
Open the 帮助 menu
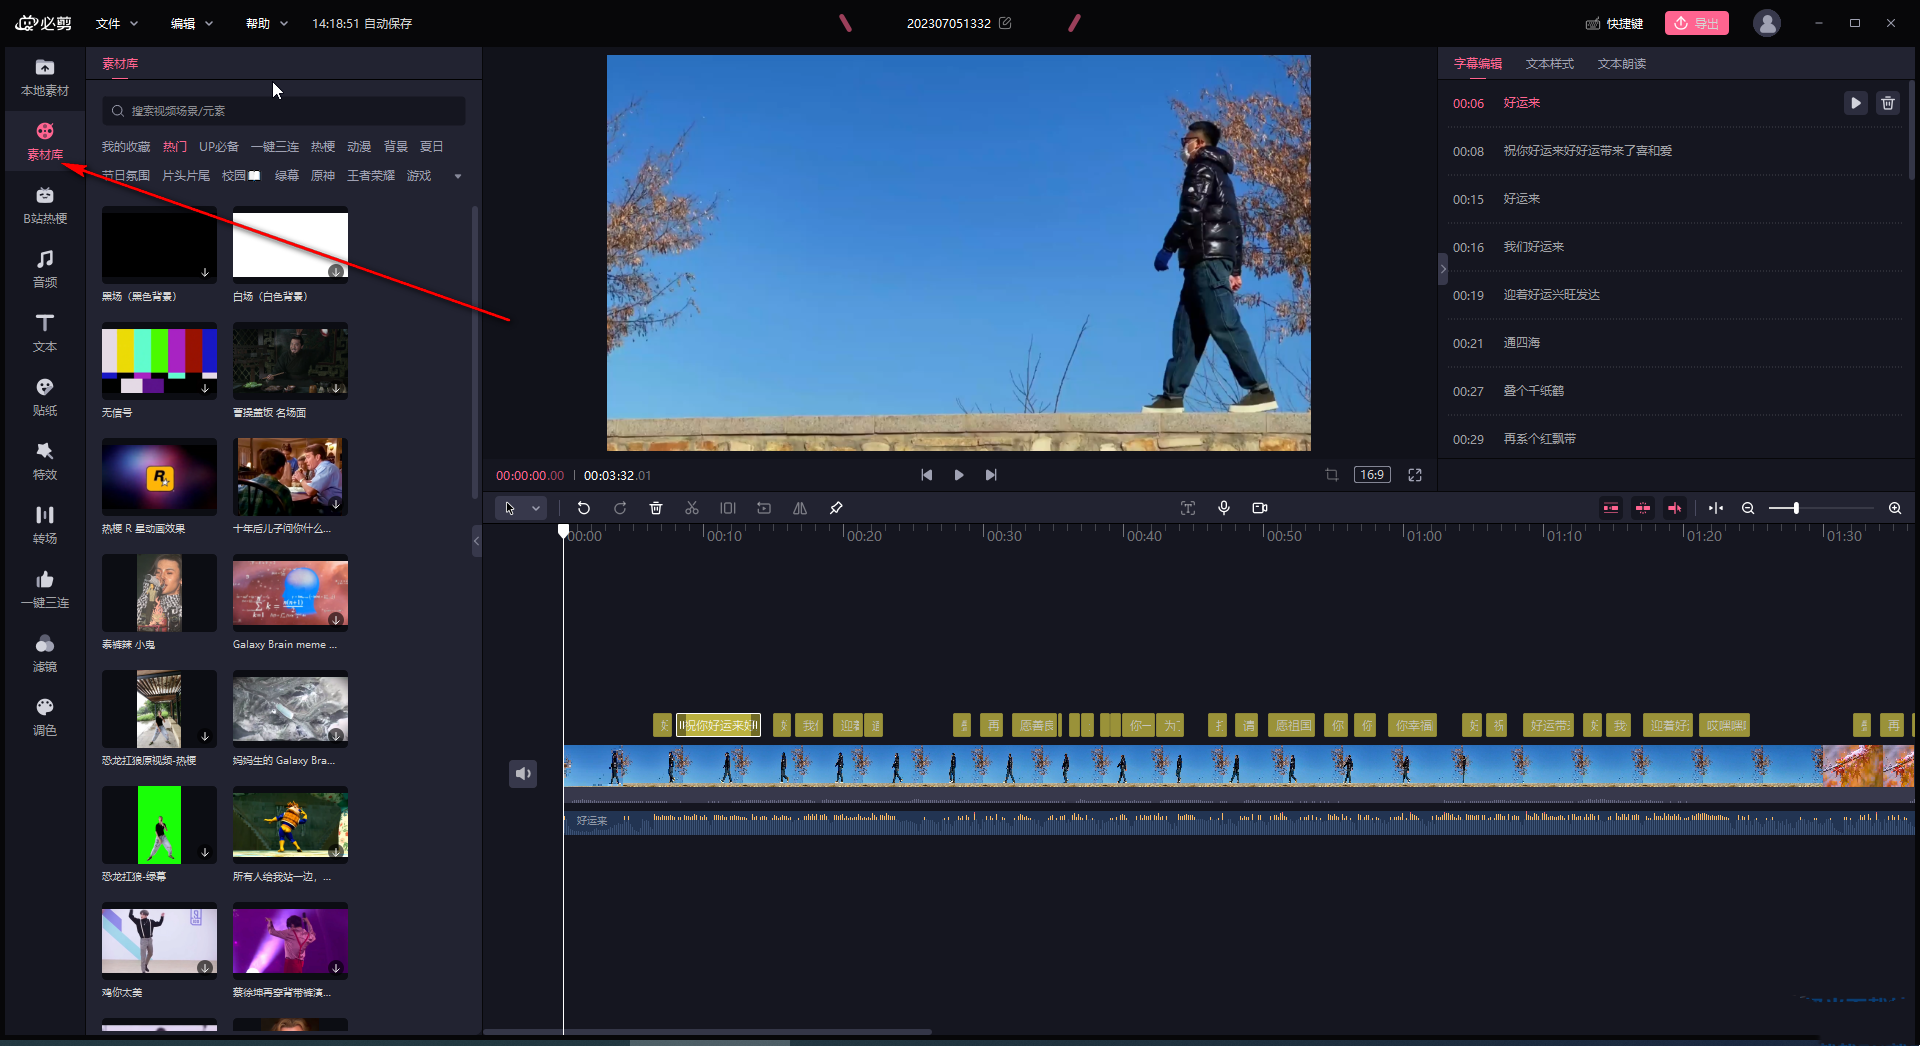266,23
